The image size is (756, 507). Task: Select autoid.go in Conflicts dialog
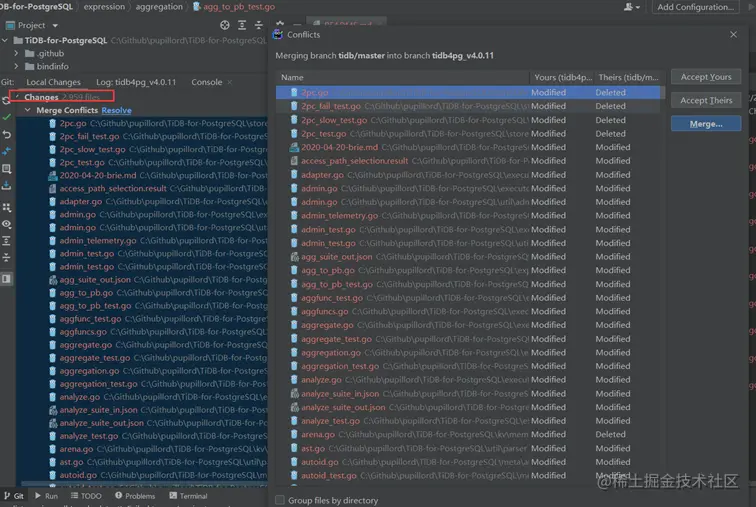468,462
